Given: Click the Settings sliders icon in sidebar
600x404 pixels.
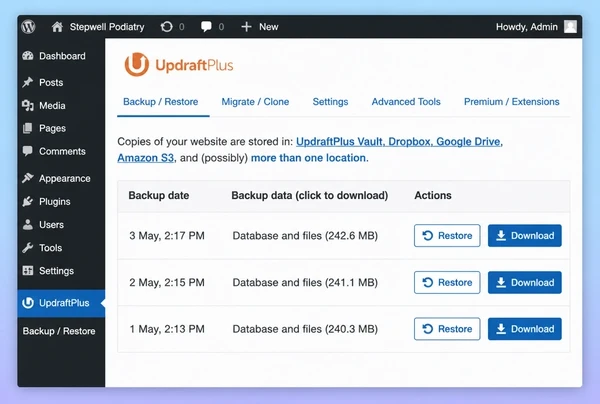Looking at the screenshot, I should tap(28, 270).
